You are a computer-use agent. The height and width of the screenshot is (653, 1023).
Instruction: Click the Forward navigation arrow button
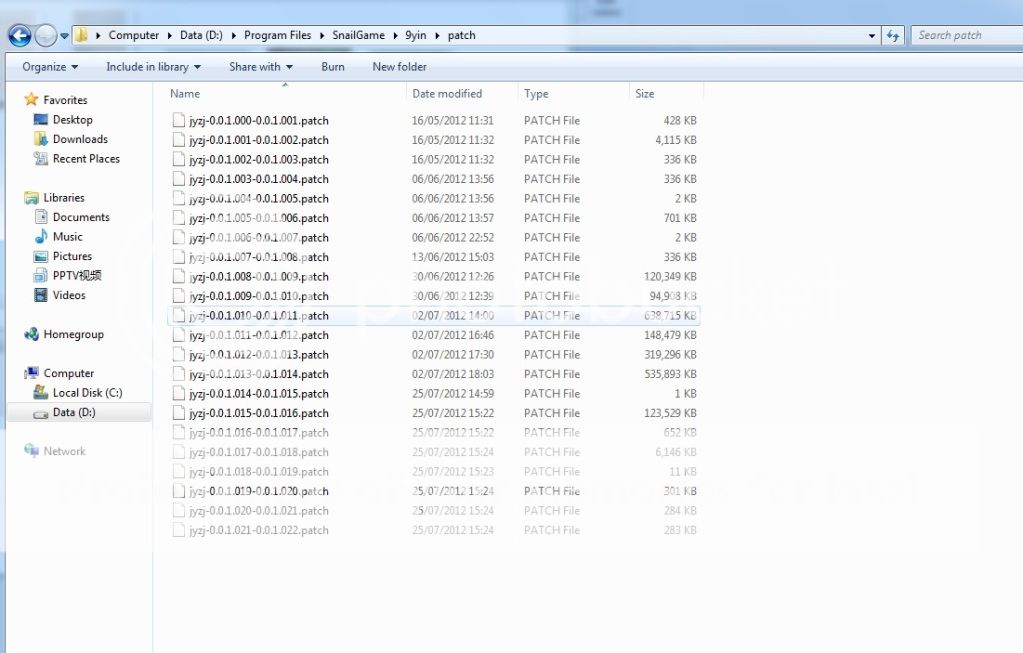[46, 36]
